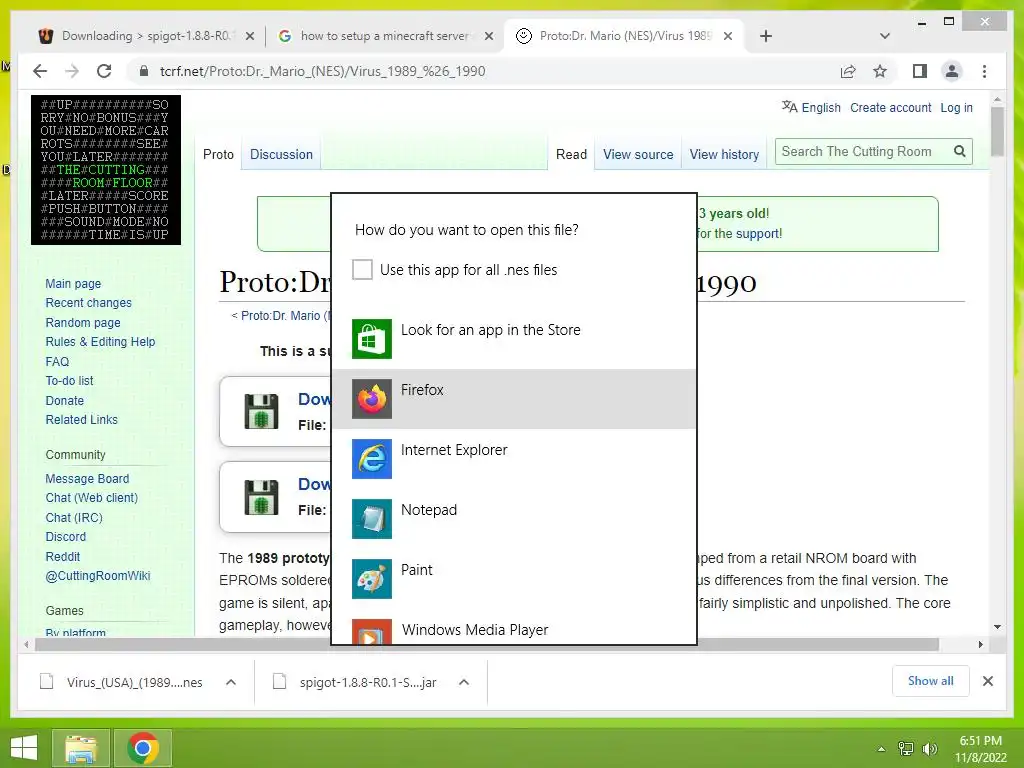Select Firefox to open the file
Viewport: 1024px width, 768px height.
(x=514, y=398)
